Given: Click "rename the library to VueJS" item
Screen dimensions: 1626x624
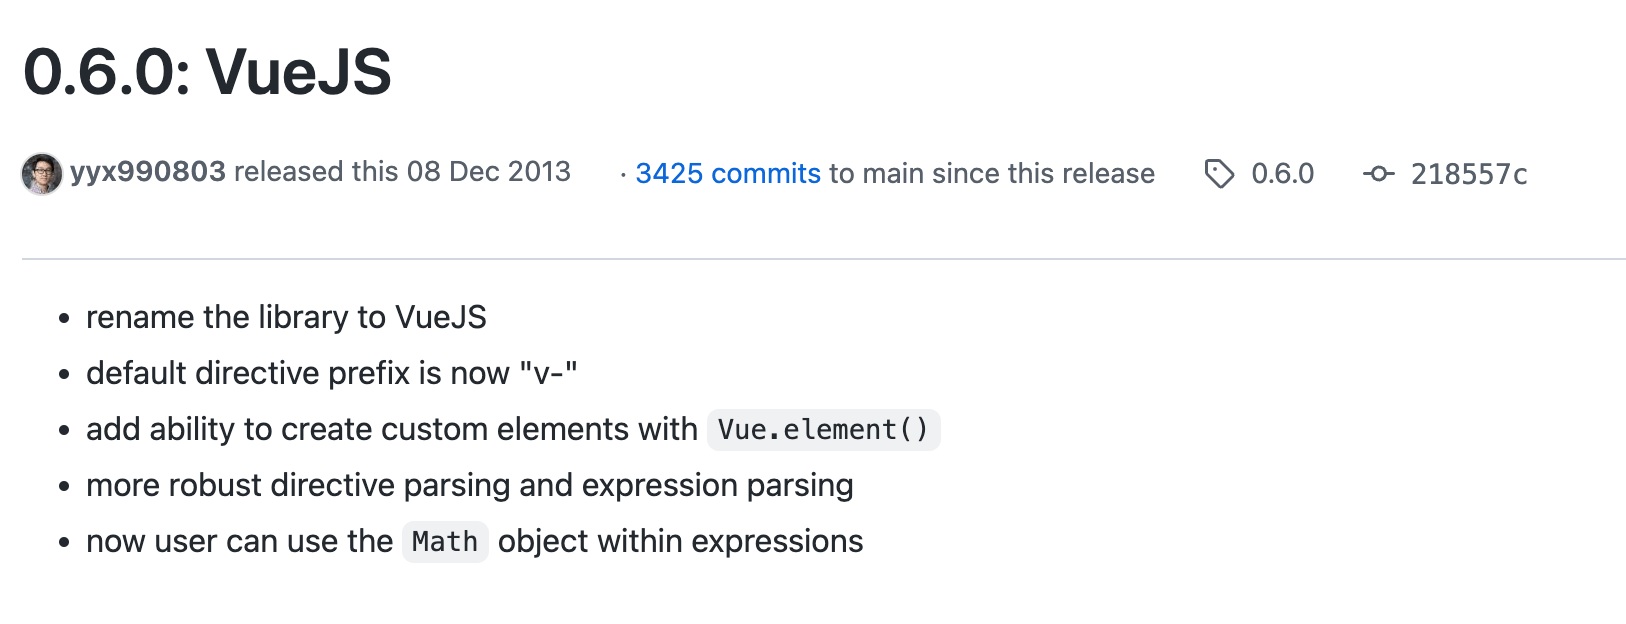Looking at the screenshot, I should tap(286, 318).
